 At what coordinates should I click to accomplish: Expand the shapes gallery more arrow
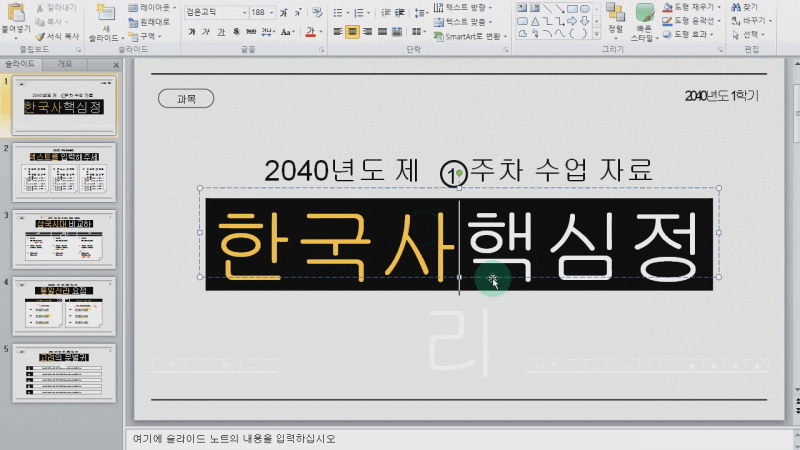coord(596,34)
